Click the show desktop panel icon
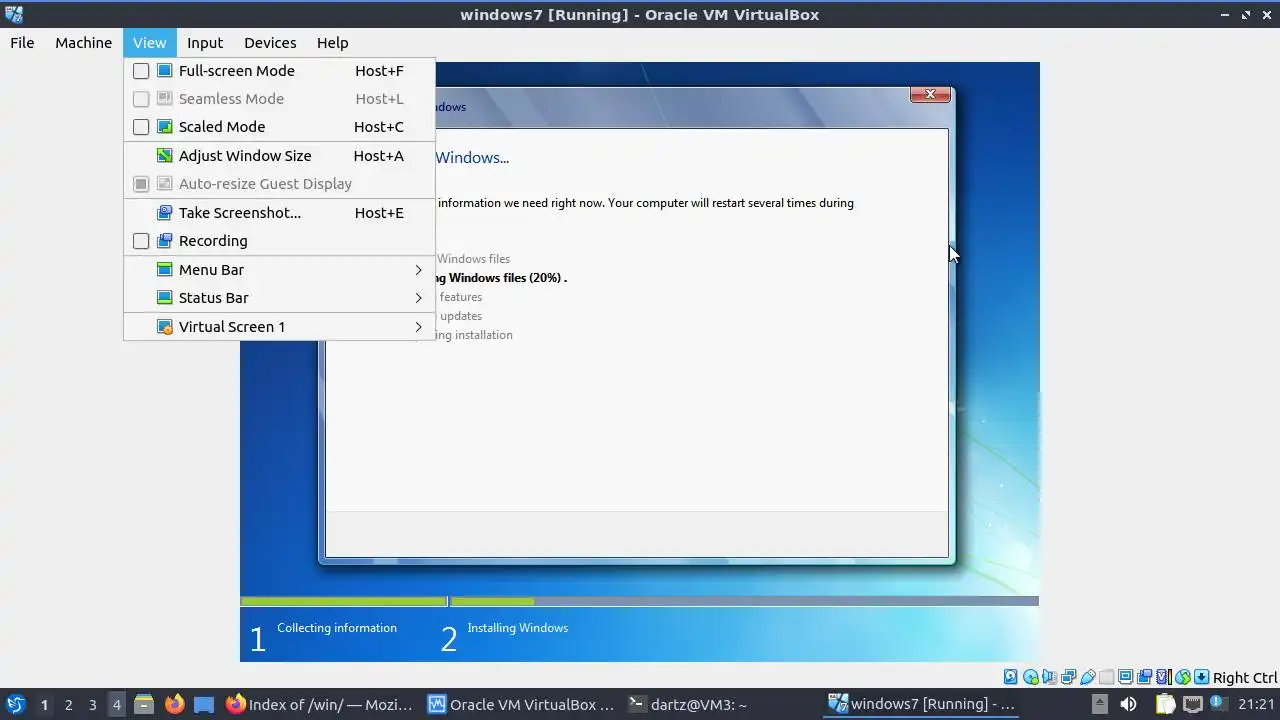The width and height of the screenshot is (1280, 720). [204, 704]
